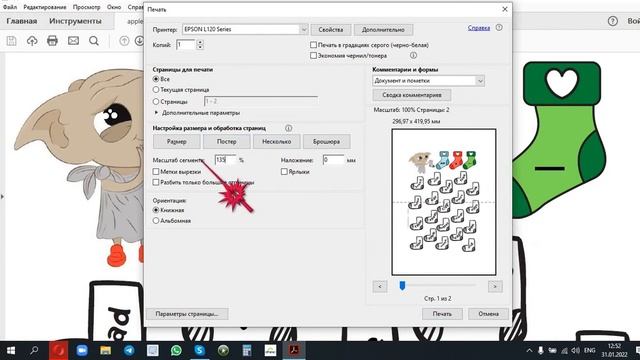640x360 pixels.
Task: Click the Наложение mm input field
Action: pos(333,160)
